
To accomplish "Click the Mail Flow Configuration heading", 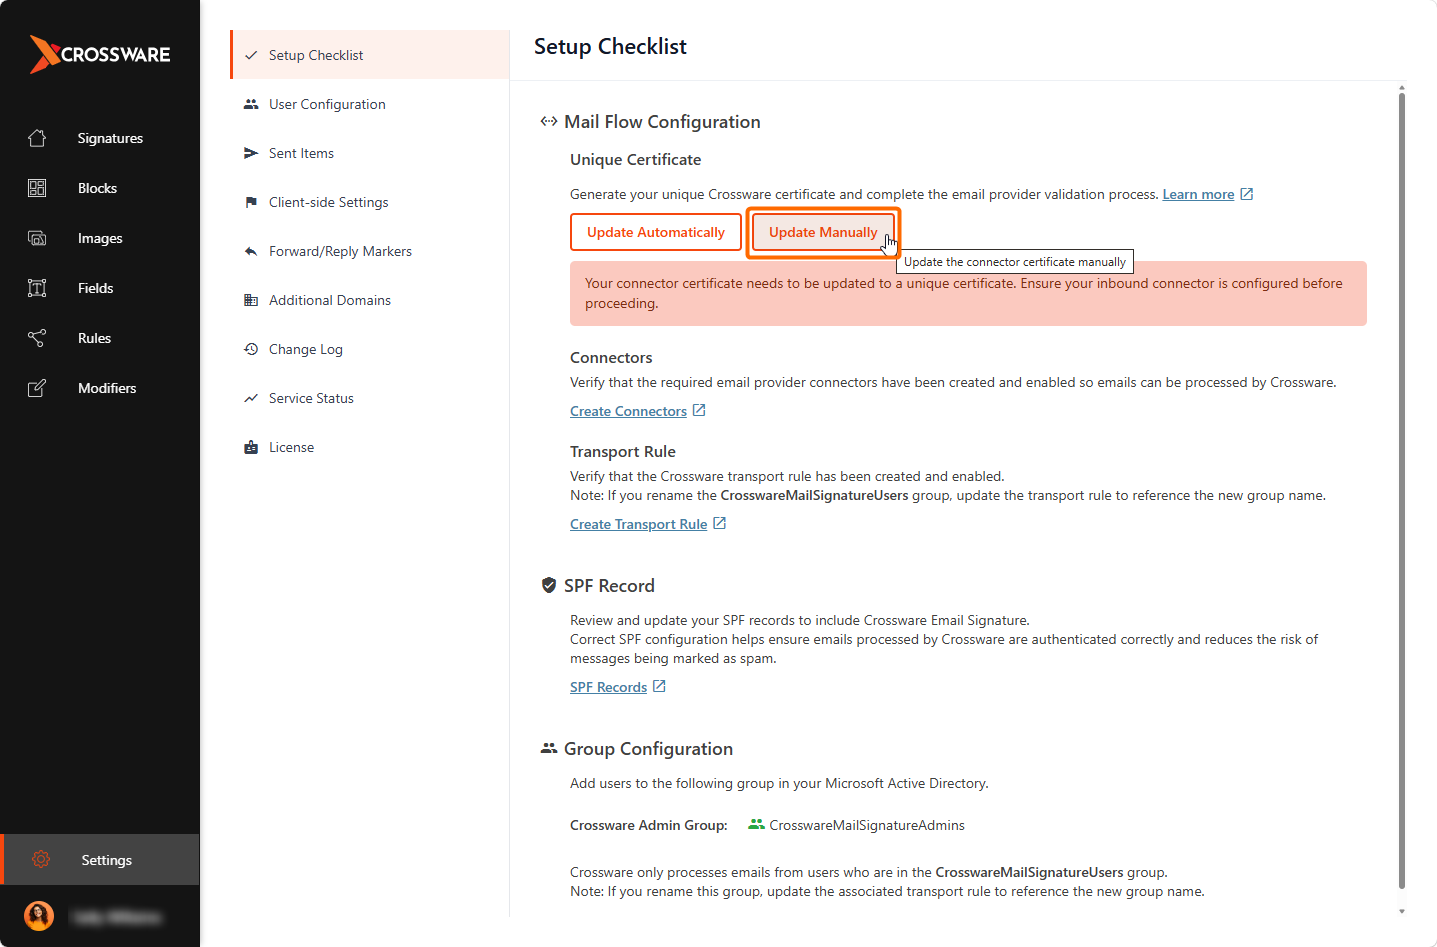I will [x=662, y=121].
